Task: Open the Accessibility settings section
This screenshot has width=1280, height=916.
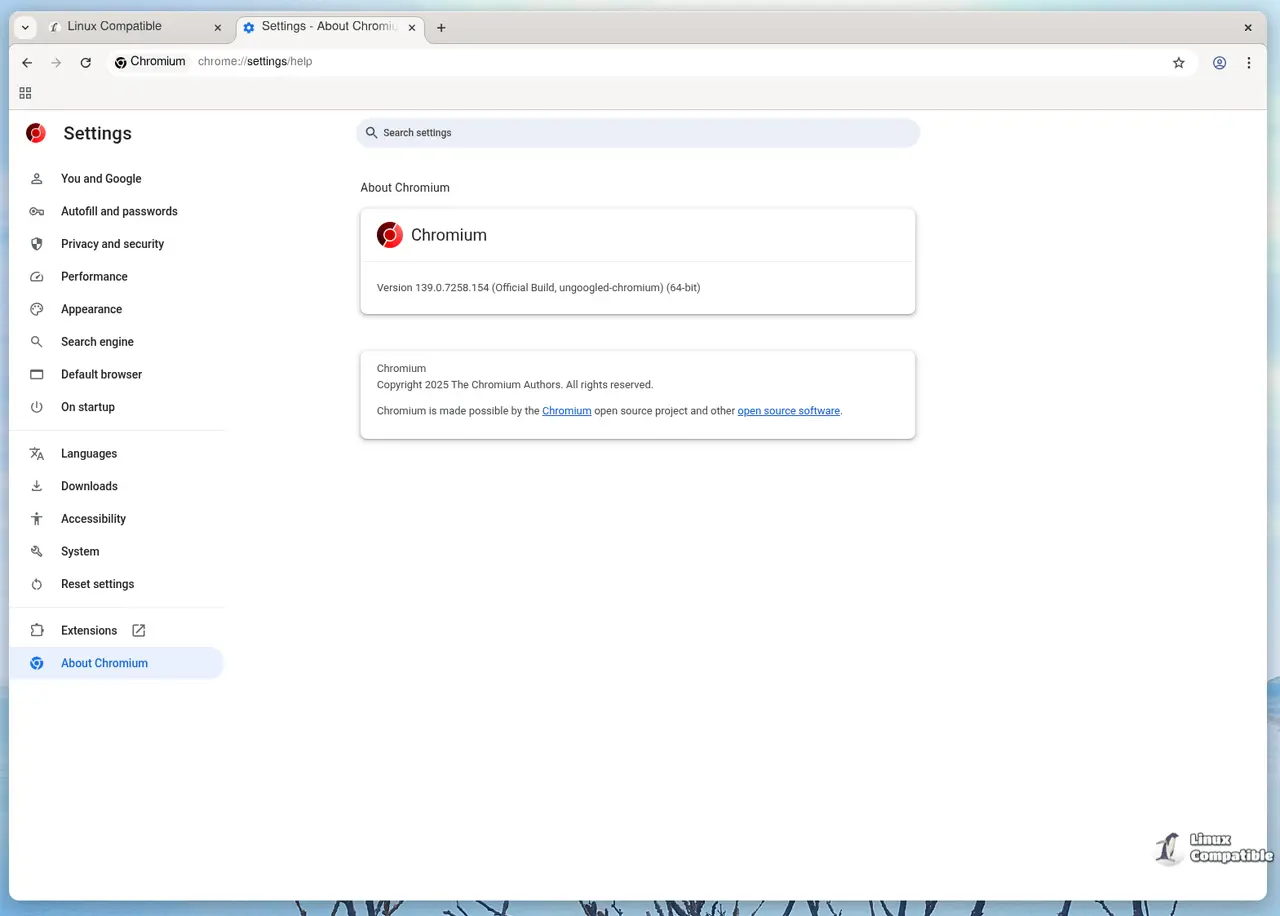Action: pos(93,518)
